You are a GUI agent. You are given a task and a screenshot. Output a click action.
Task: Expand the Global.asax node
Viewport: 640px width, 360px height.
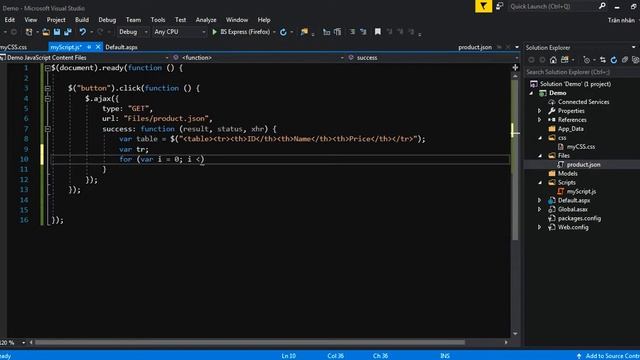(x=540, y=209)
